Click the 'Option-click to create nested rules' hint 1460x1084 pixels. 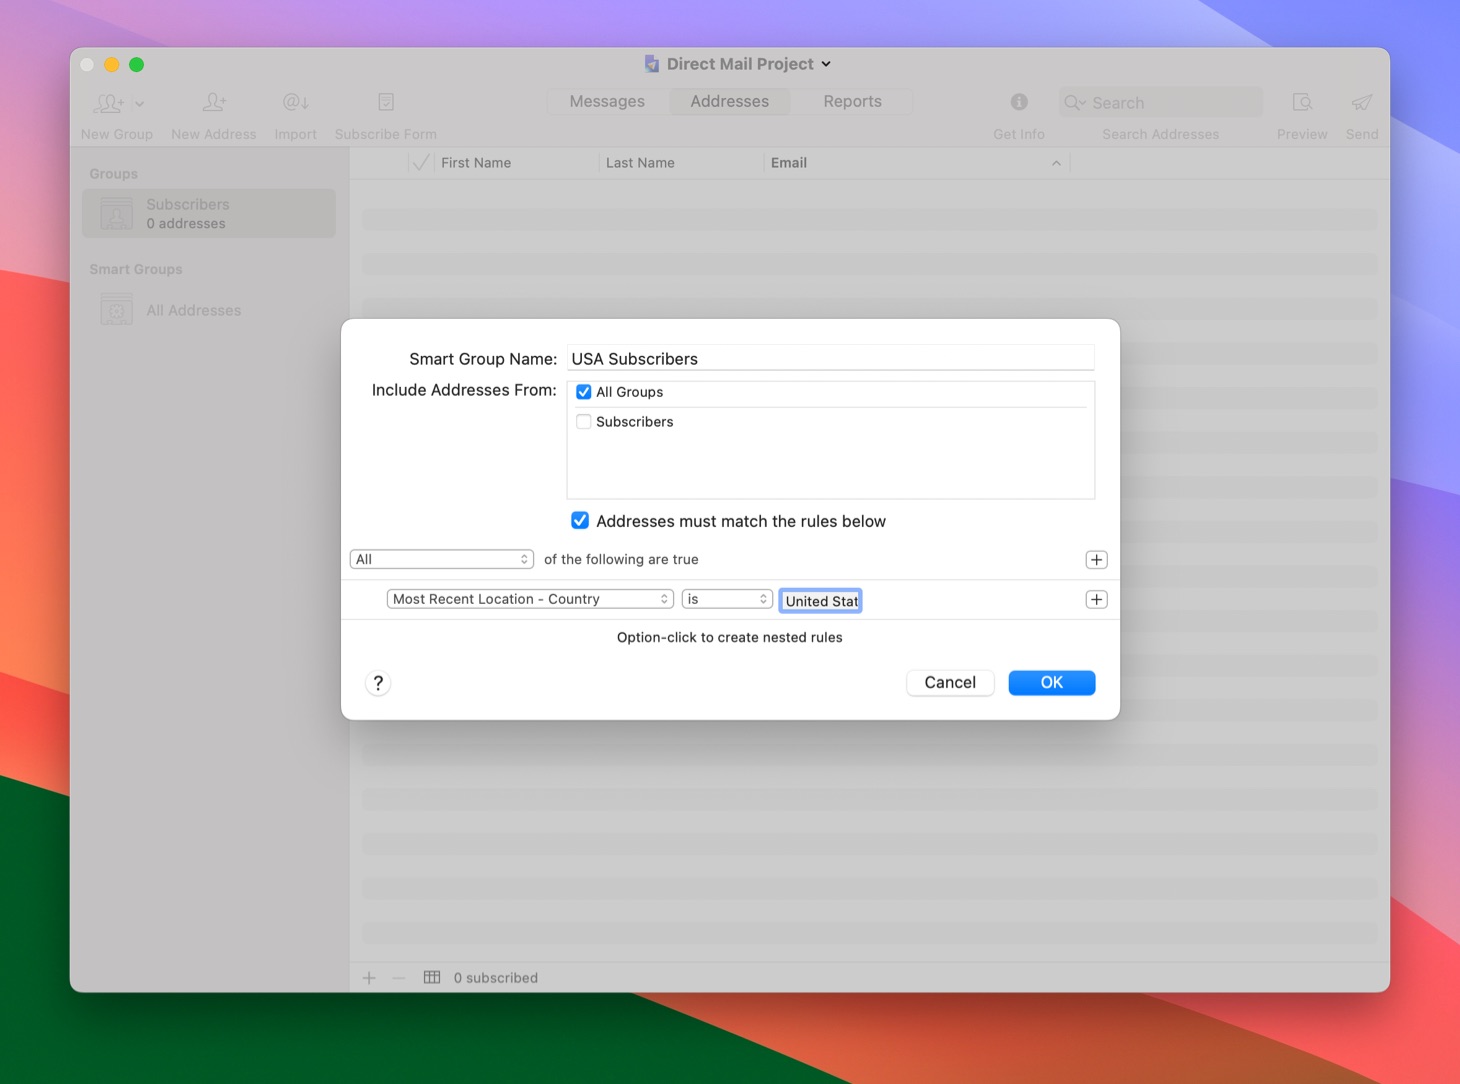click(730, 637)
